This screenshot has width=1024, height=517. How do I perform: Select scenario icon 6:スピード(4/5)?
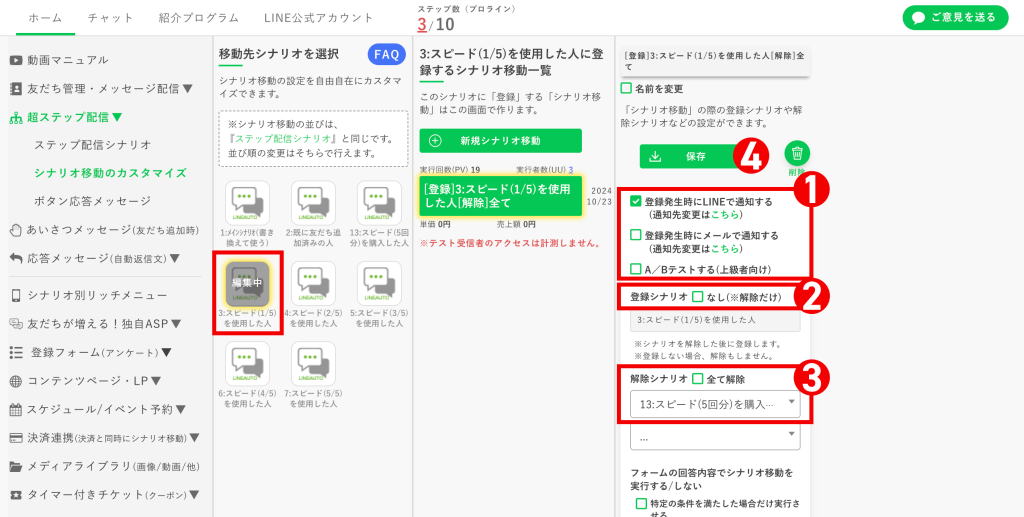pos(248,364)
